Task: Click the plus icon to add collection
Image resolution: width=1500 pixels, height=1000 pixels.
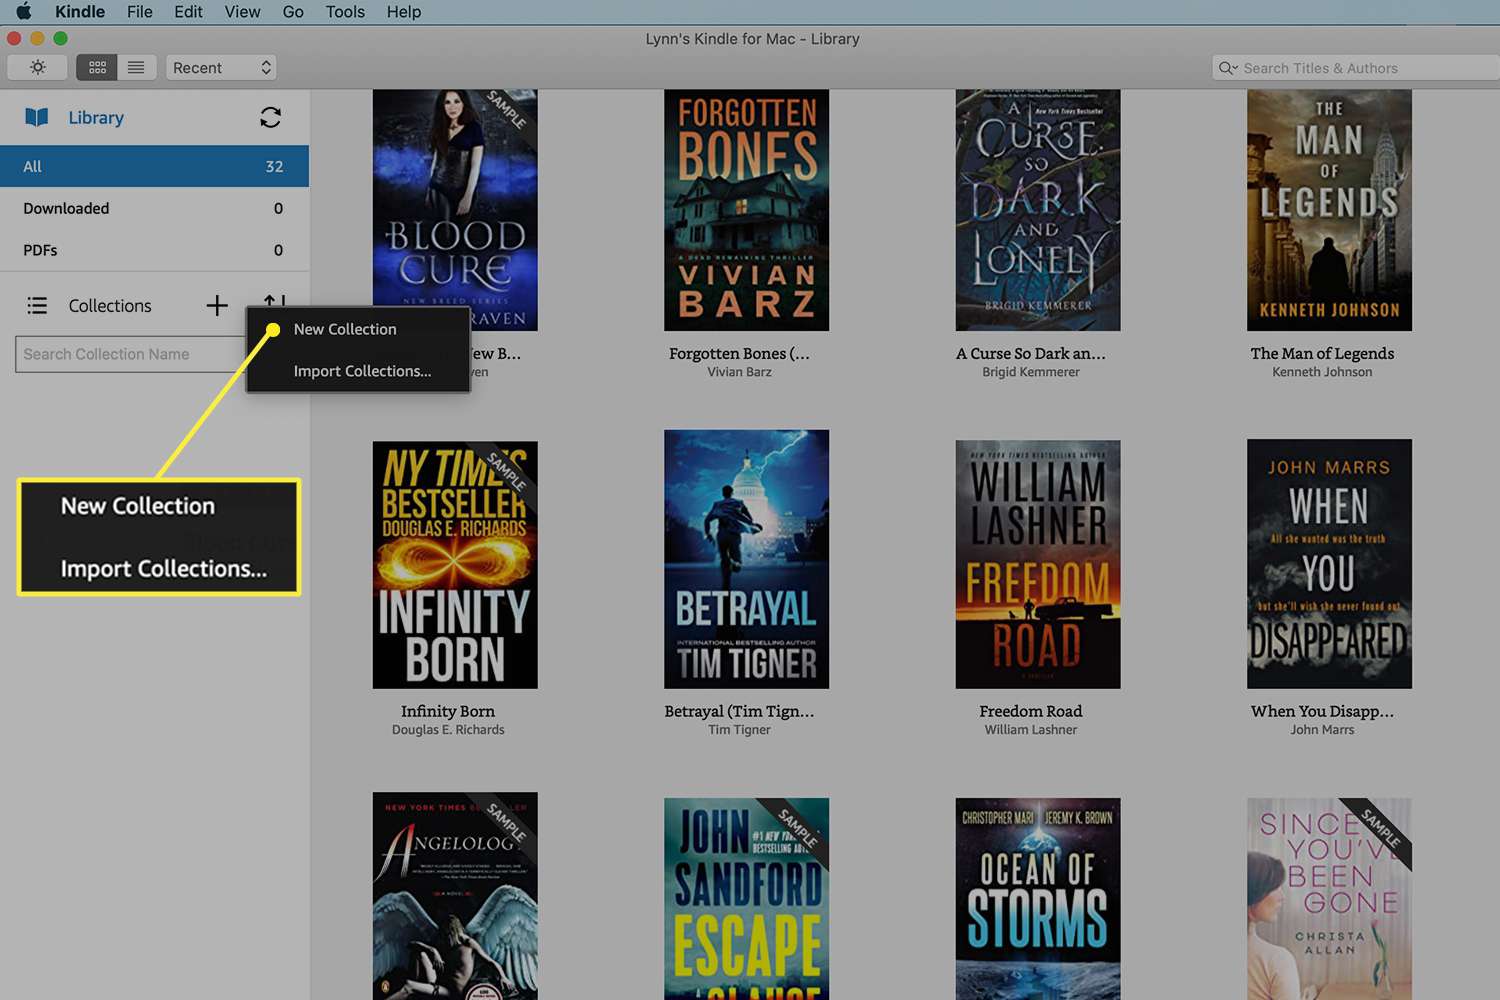Action: point(217,305)
